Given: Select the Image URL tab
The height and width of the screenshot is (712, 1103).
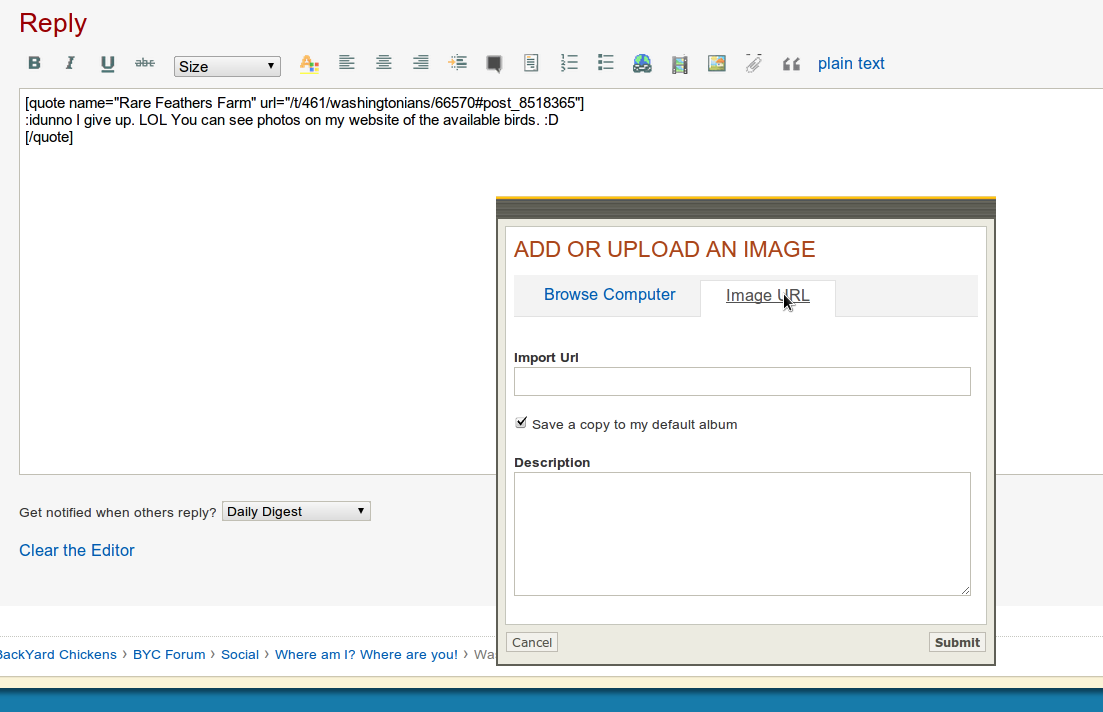Looking at the screenshot, I should click(767, 296).
